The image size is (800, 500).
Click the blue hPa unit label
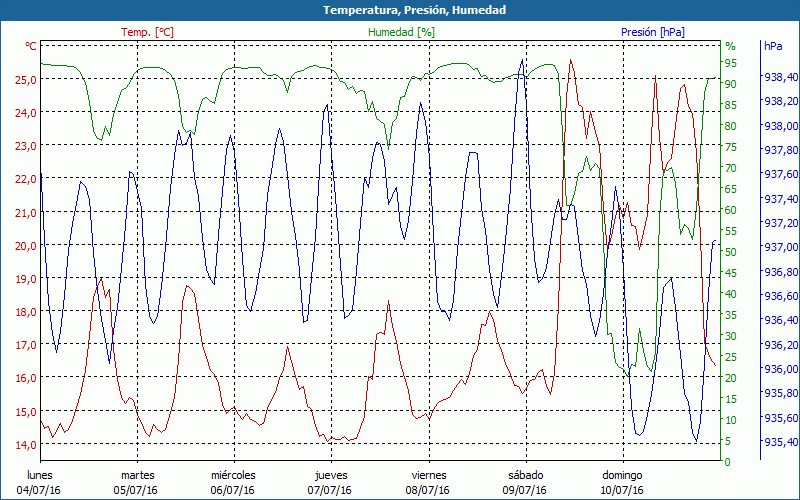click(x=773, y=46)
